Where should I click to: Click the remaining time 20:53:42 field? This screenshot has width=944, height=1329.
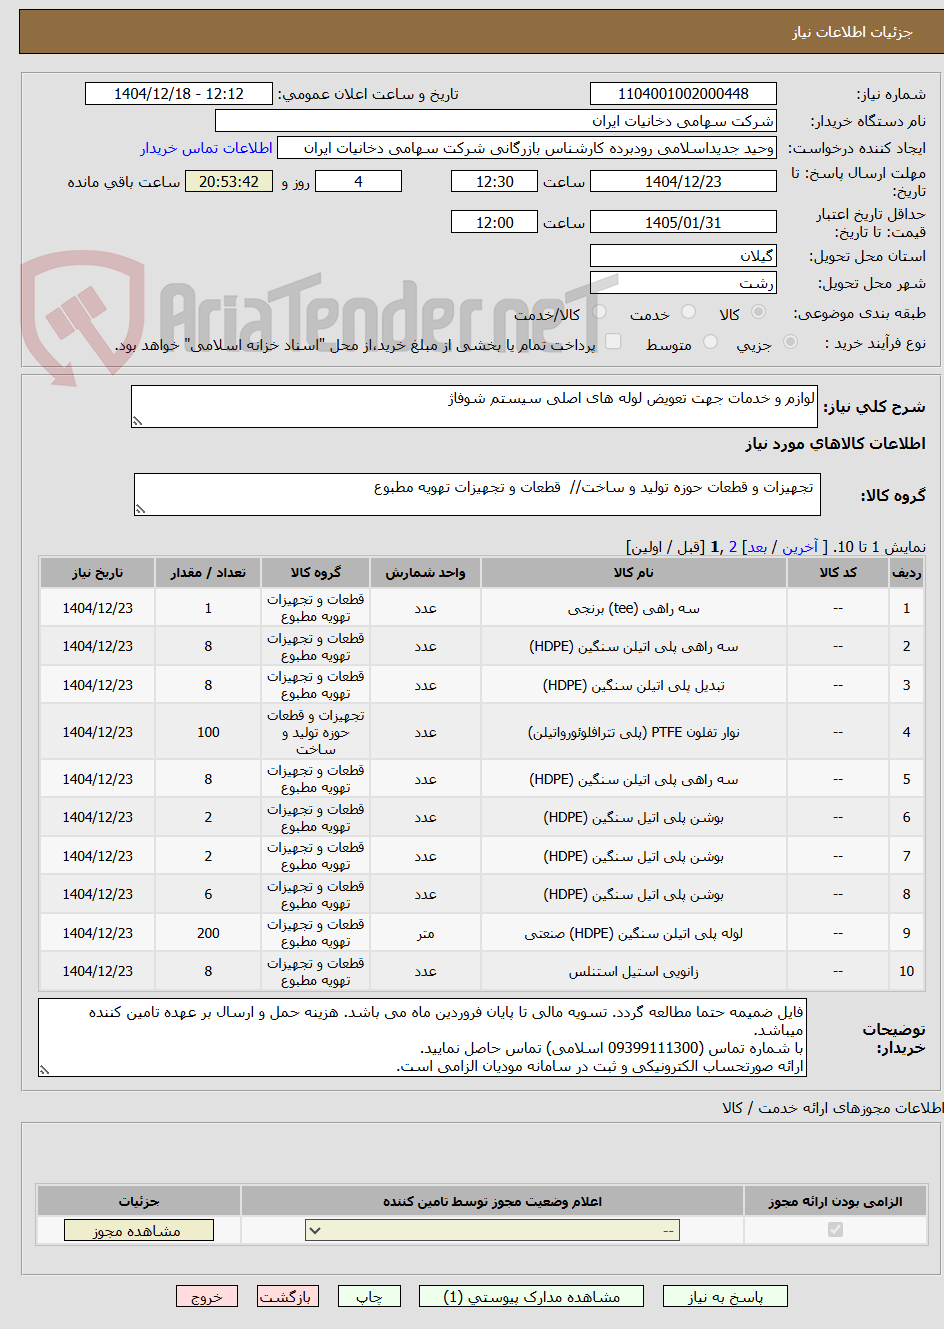point(228,182)
